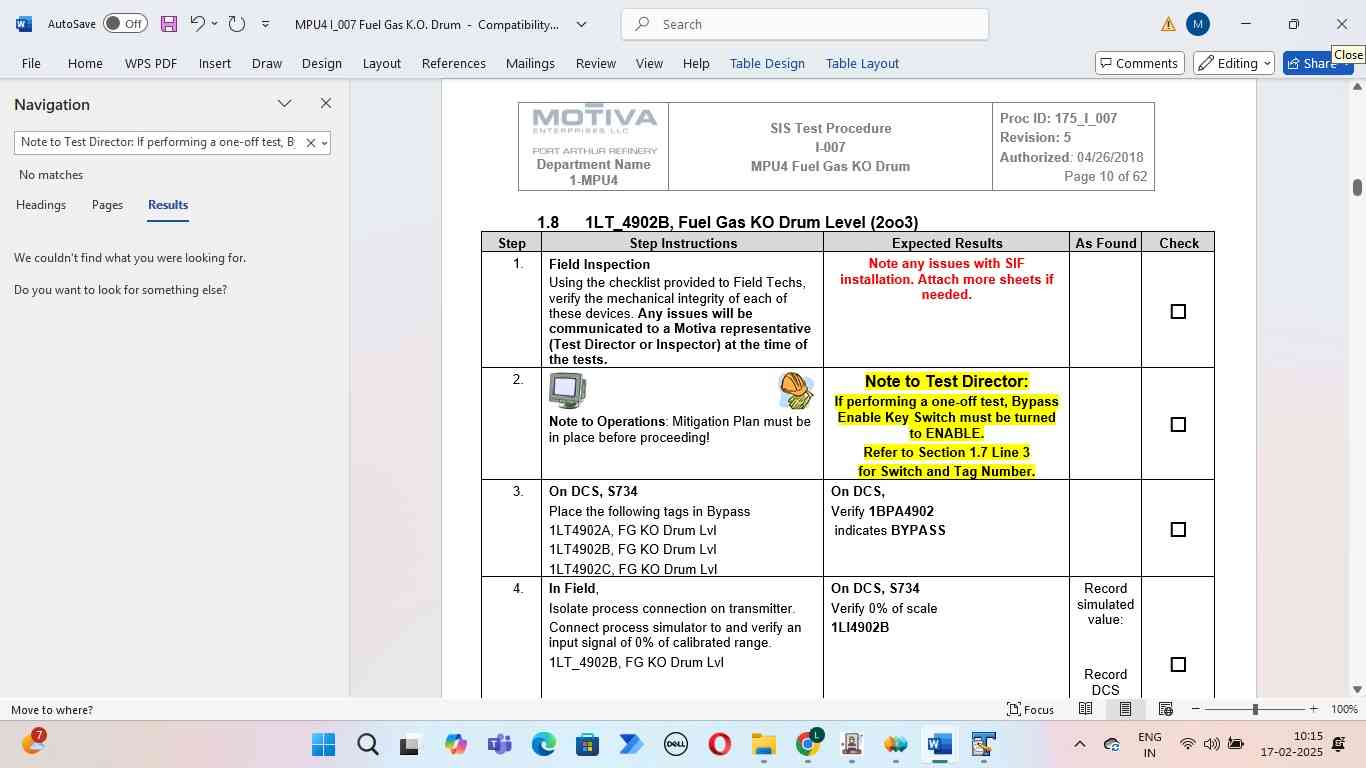Switch to Web Layout view icon
1366x768 pixels.
pos(1165,709)
